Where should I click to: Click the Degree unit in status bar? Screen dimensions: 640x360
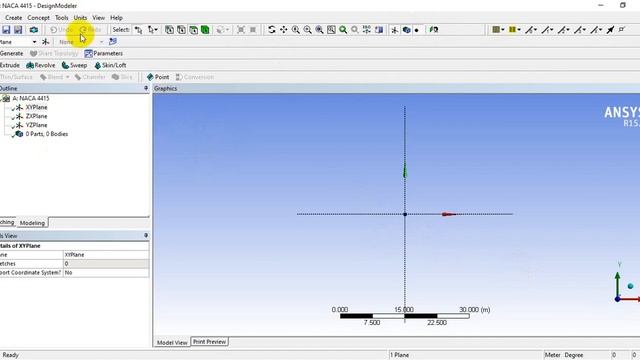(574, 355)
